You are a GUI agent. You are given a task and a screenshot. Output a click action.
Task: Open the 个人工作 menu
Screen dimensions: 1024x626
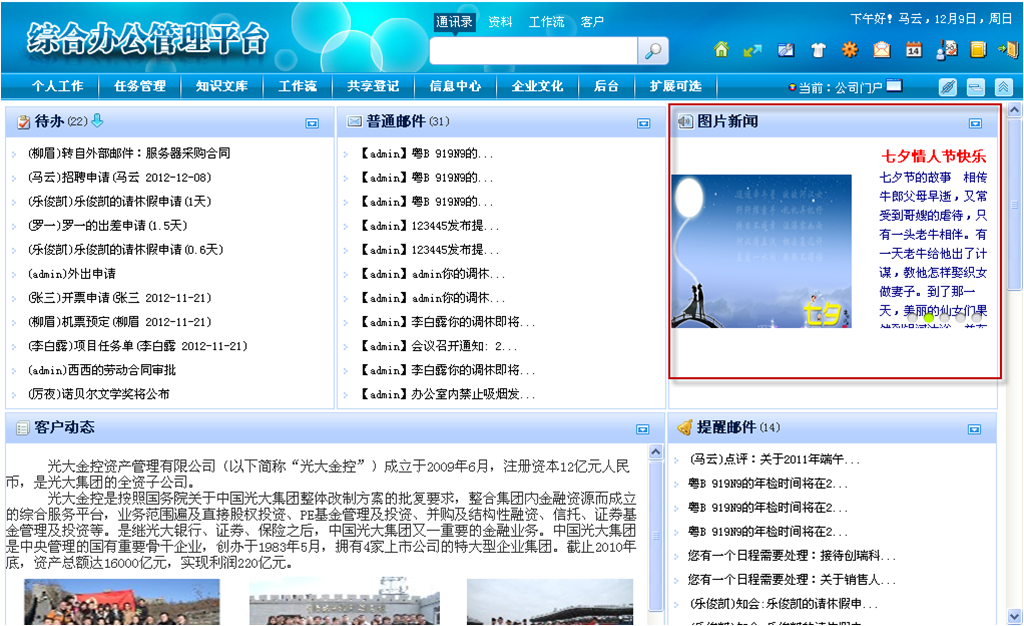click(57, 86)
